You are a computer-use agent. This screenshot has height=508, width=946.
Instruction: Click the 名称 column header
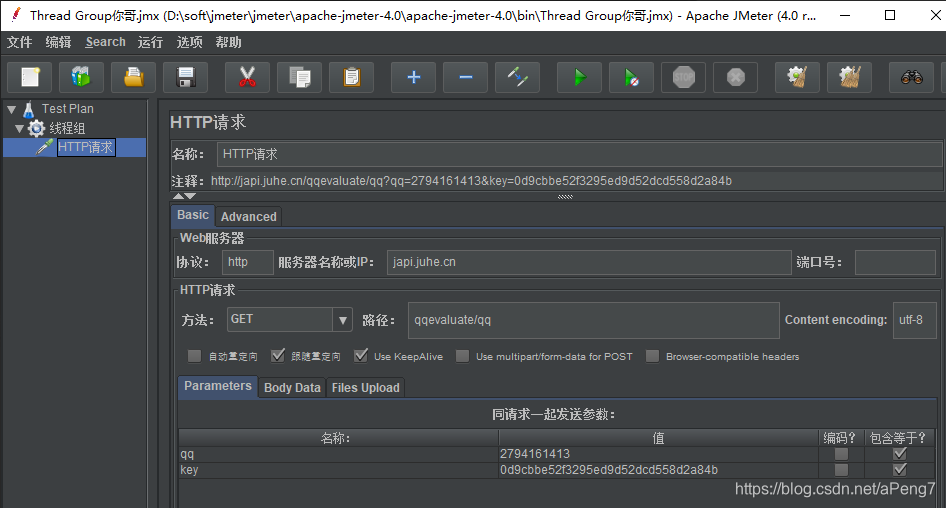pyautogui.click(x=338, y=438)
